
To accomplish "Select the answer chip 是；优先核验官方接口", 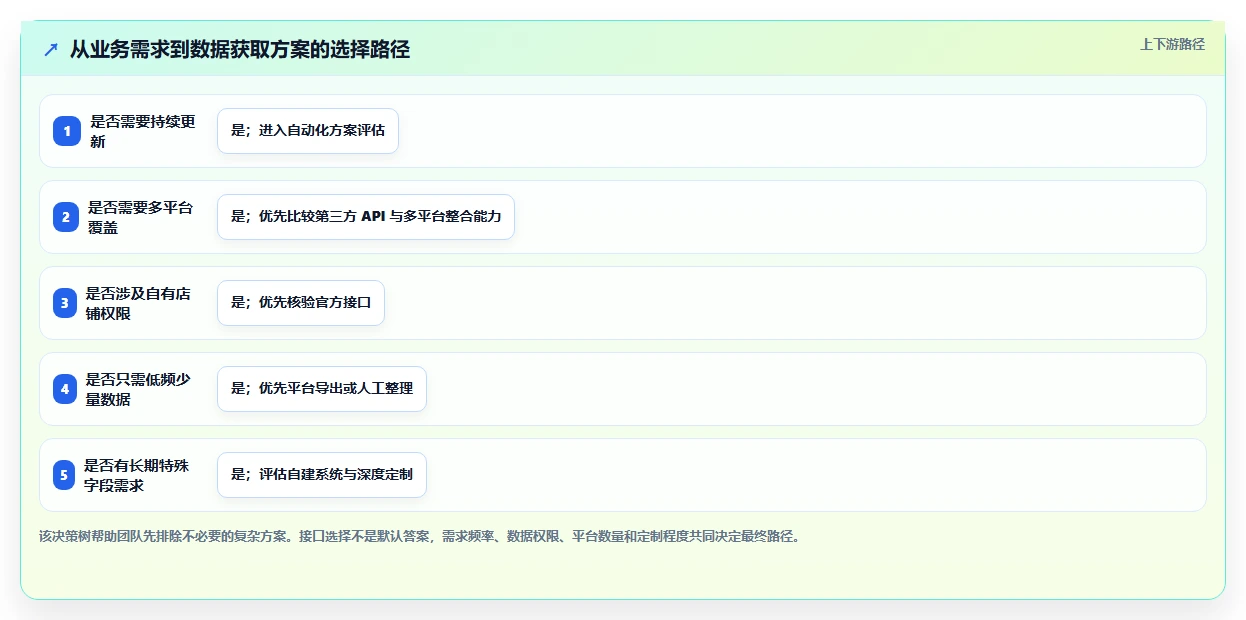I will pos(301,303).
